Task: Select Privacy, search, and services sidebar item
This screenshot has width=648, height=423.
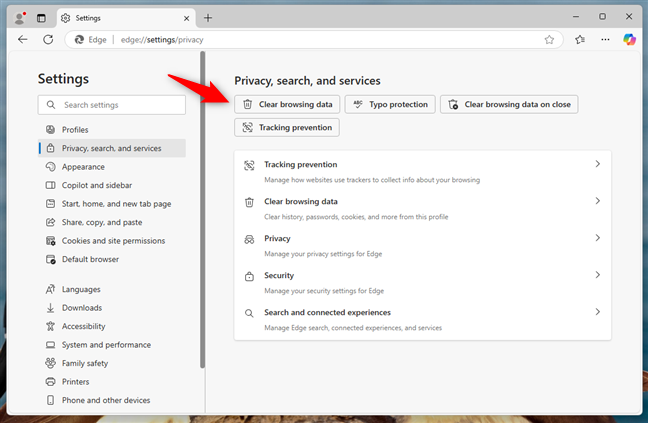Action: 112,148
